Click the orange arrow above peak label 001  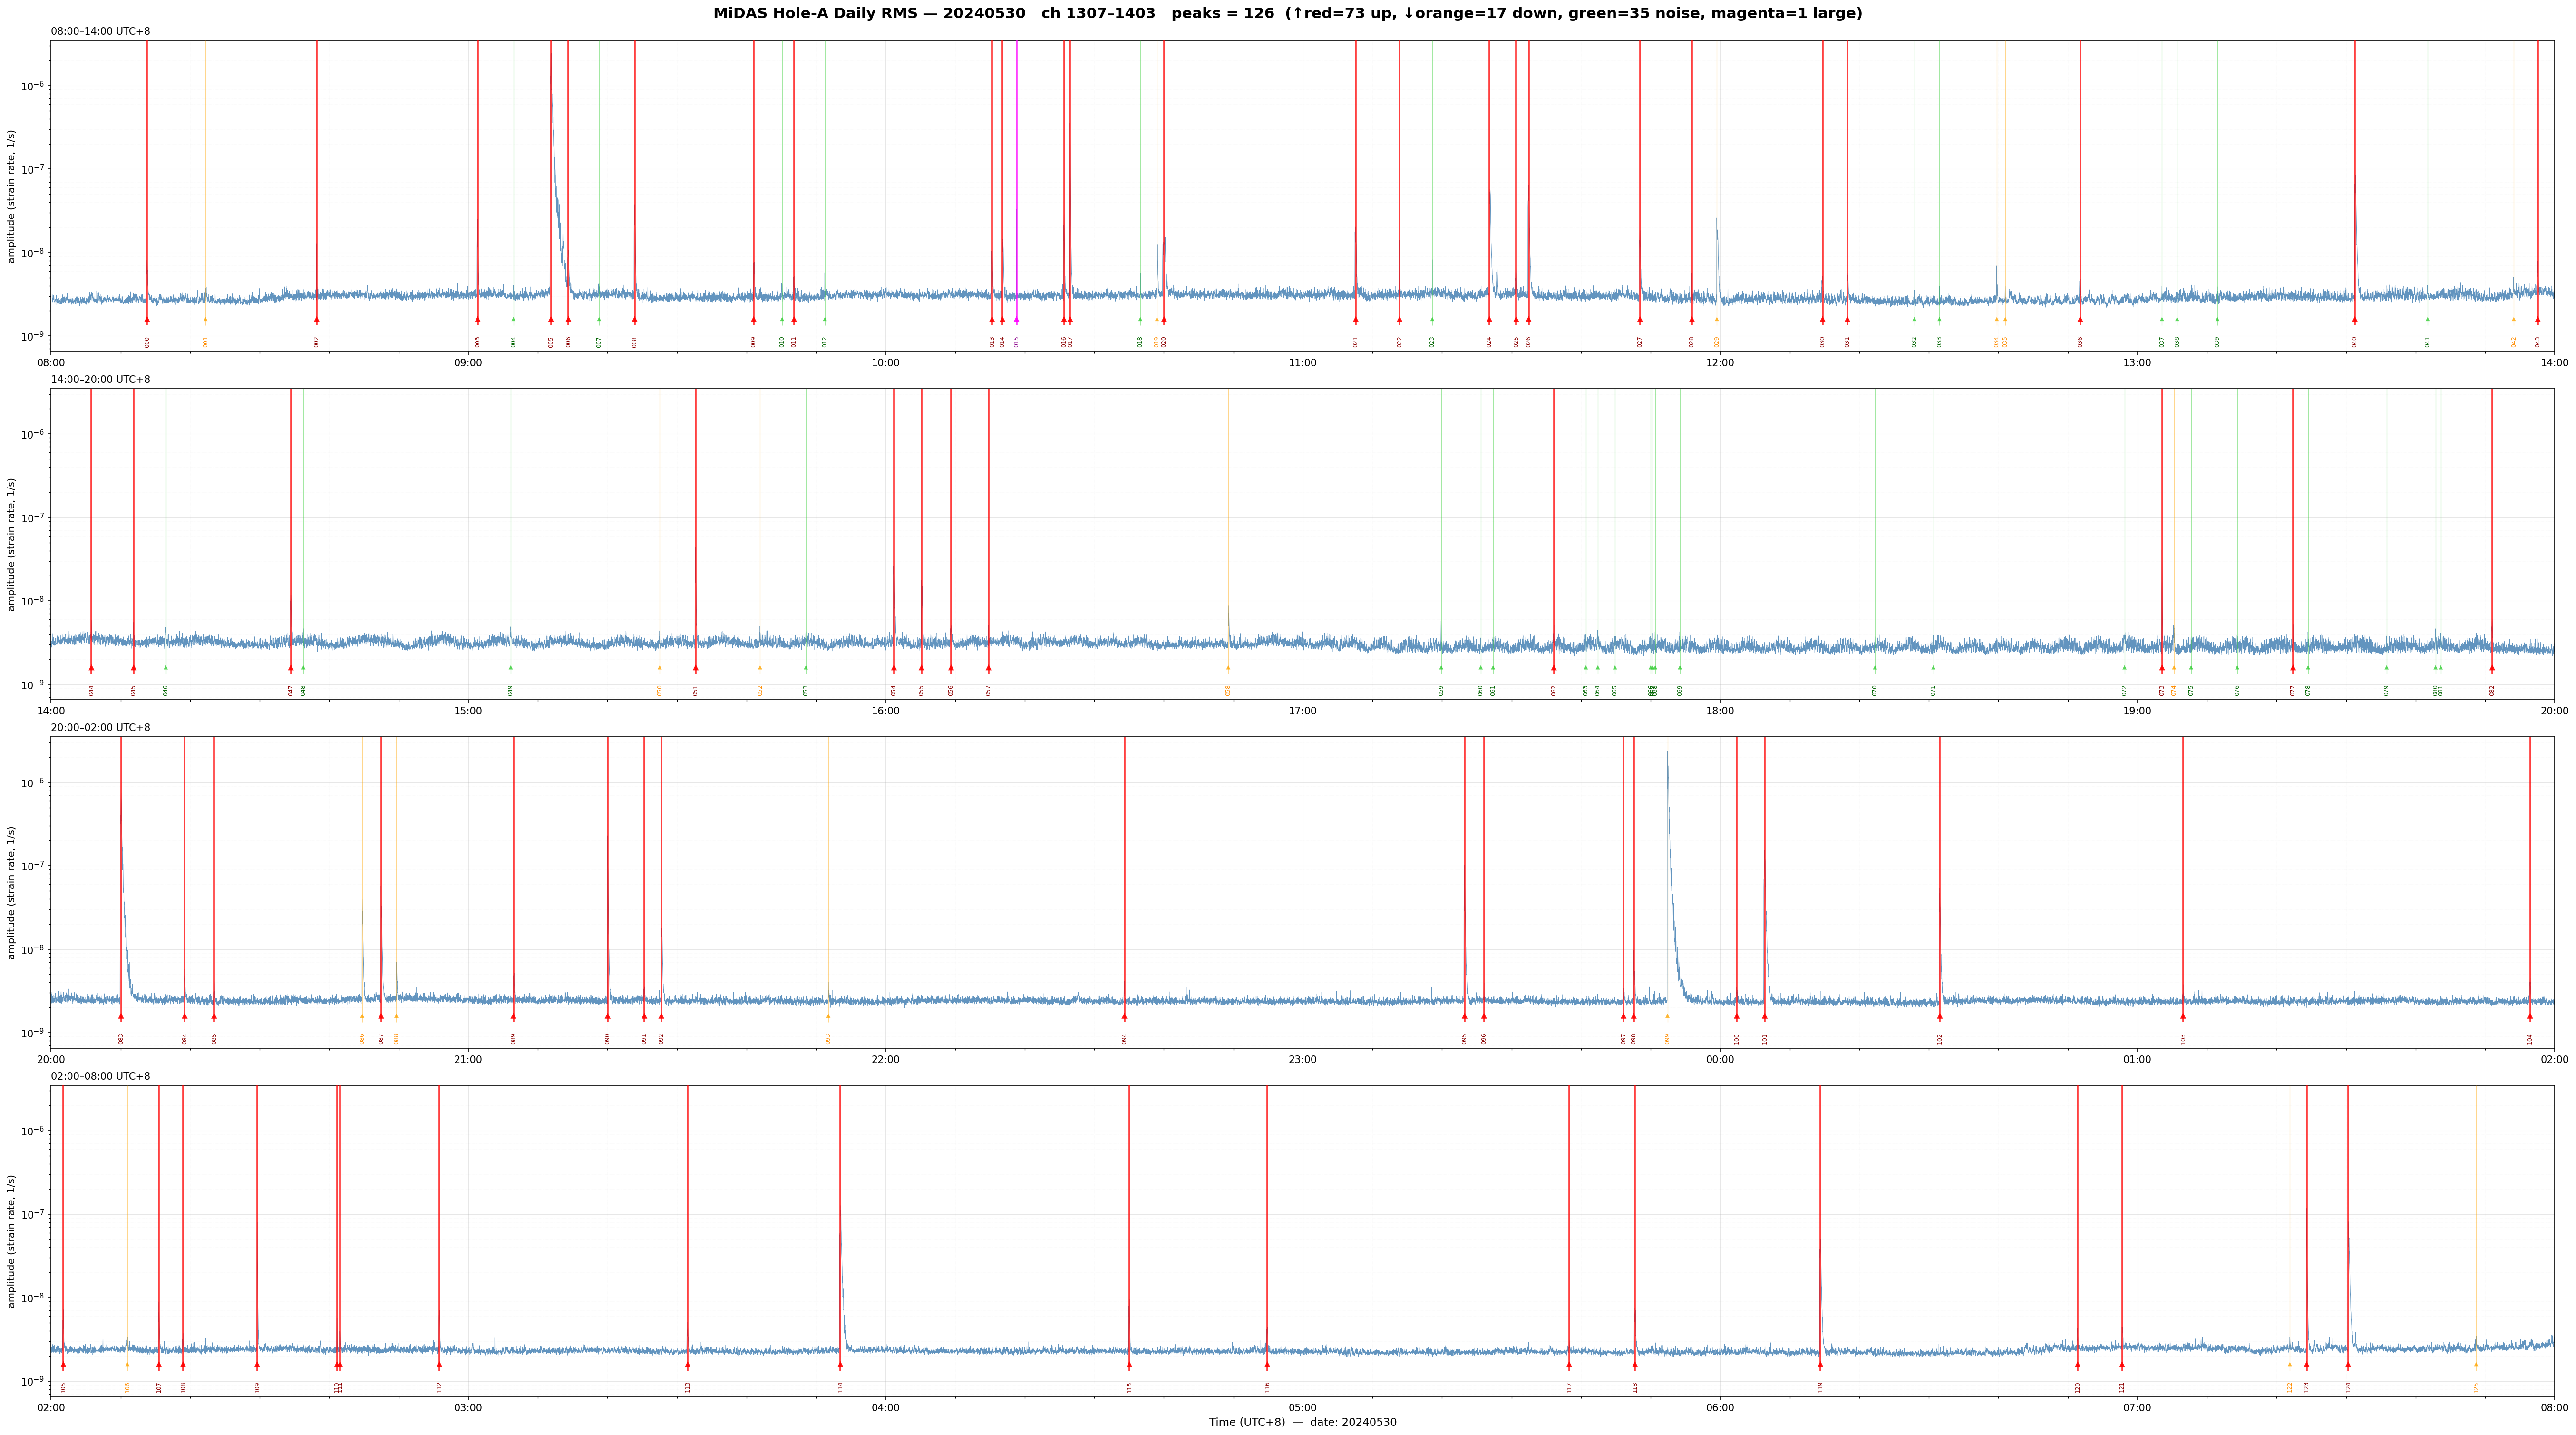[x=206, y=320]
